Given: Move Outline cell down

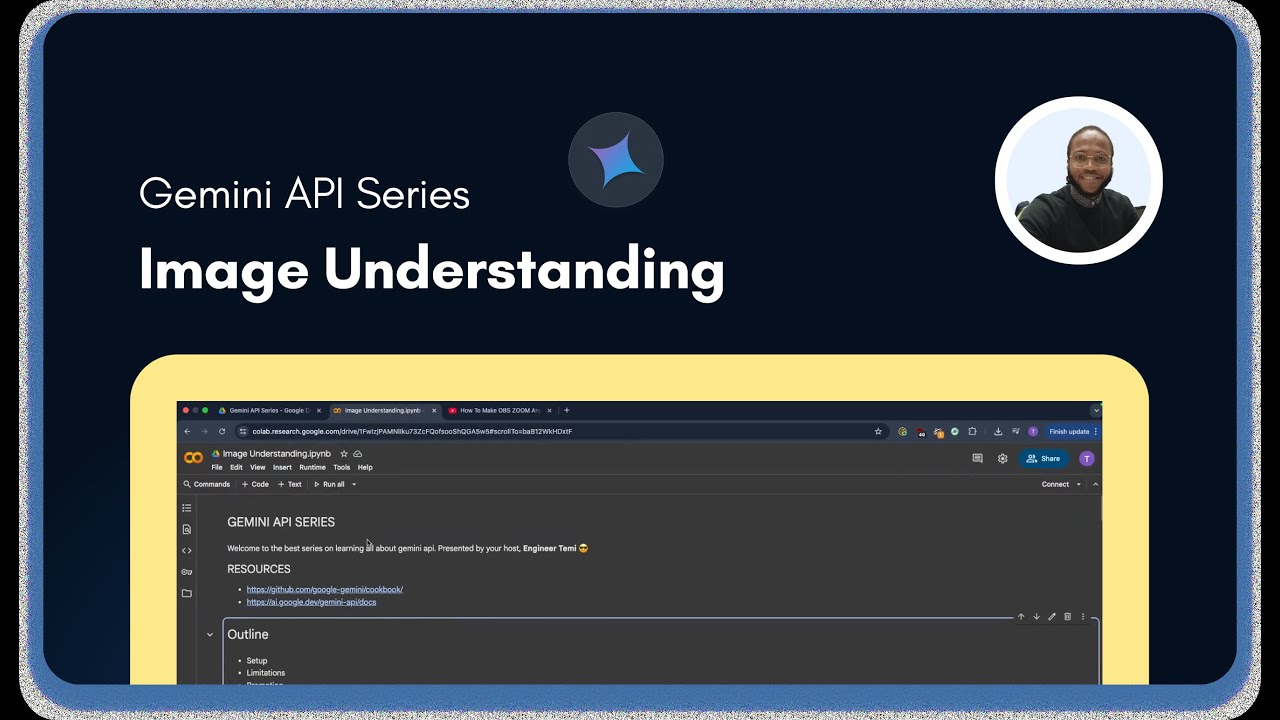Looking at the screenshot, I should tap(1036, 617).
